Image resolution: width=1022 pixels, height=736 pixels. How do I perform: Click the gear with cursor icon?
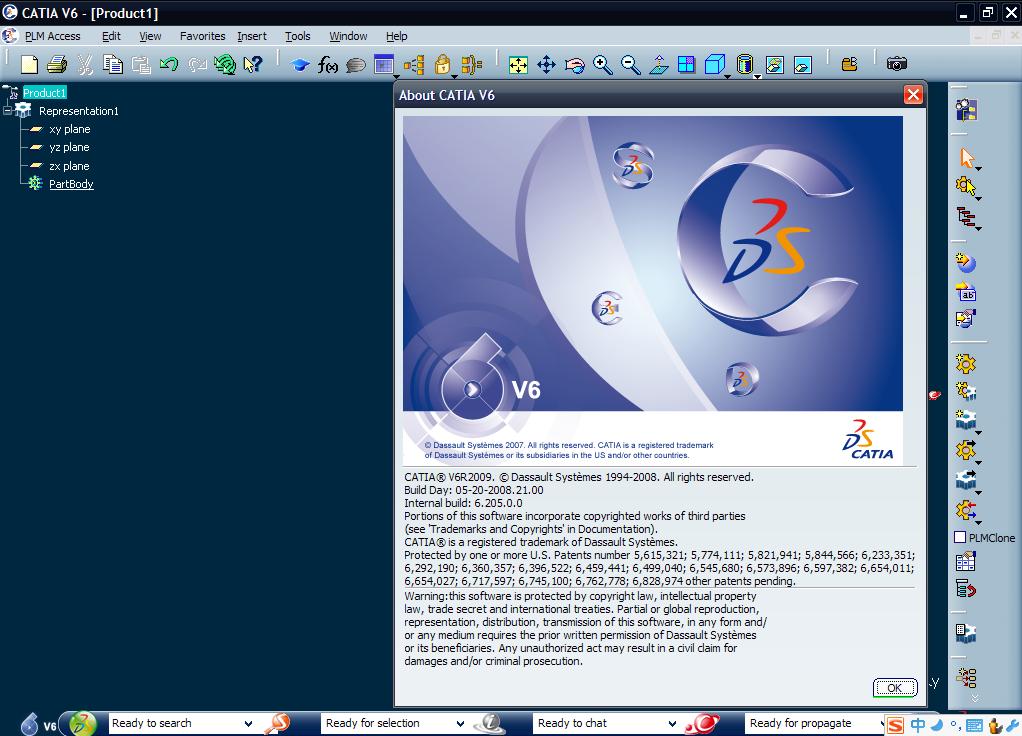tap(967, 187)
